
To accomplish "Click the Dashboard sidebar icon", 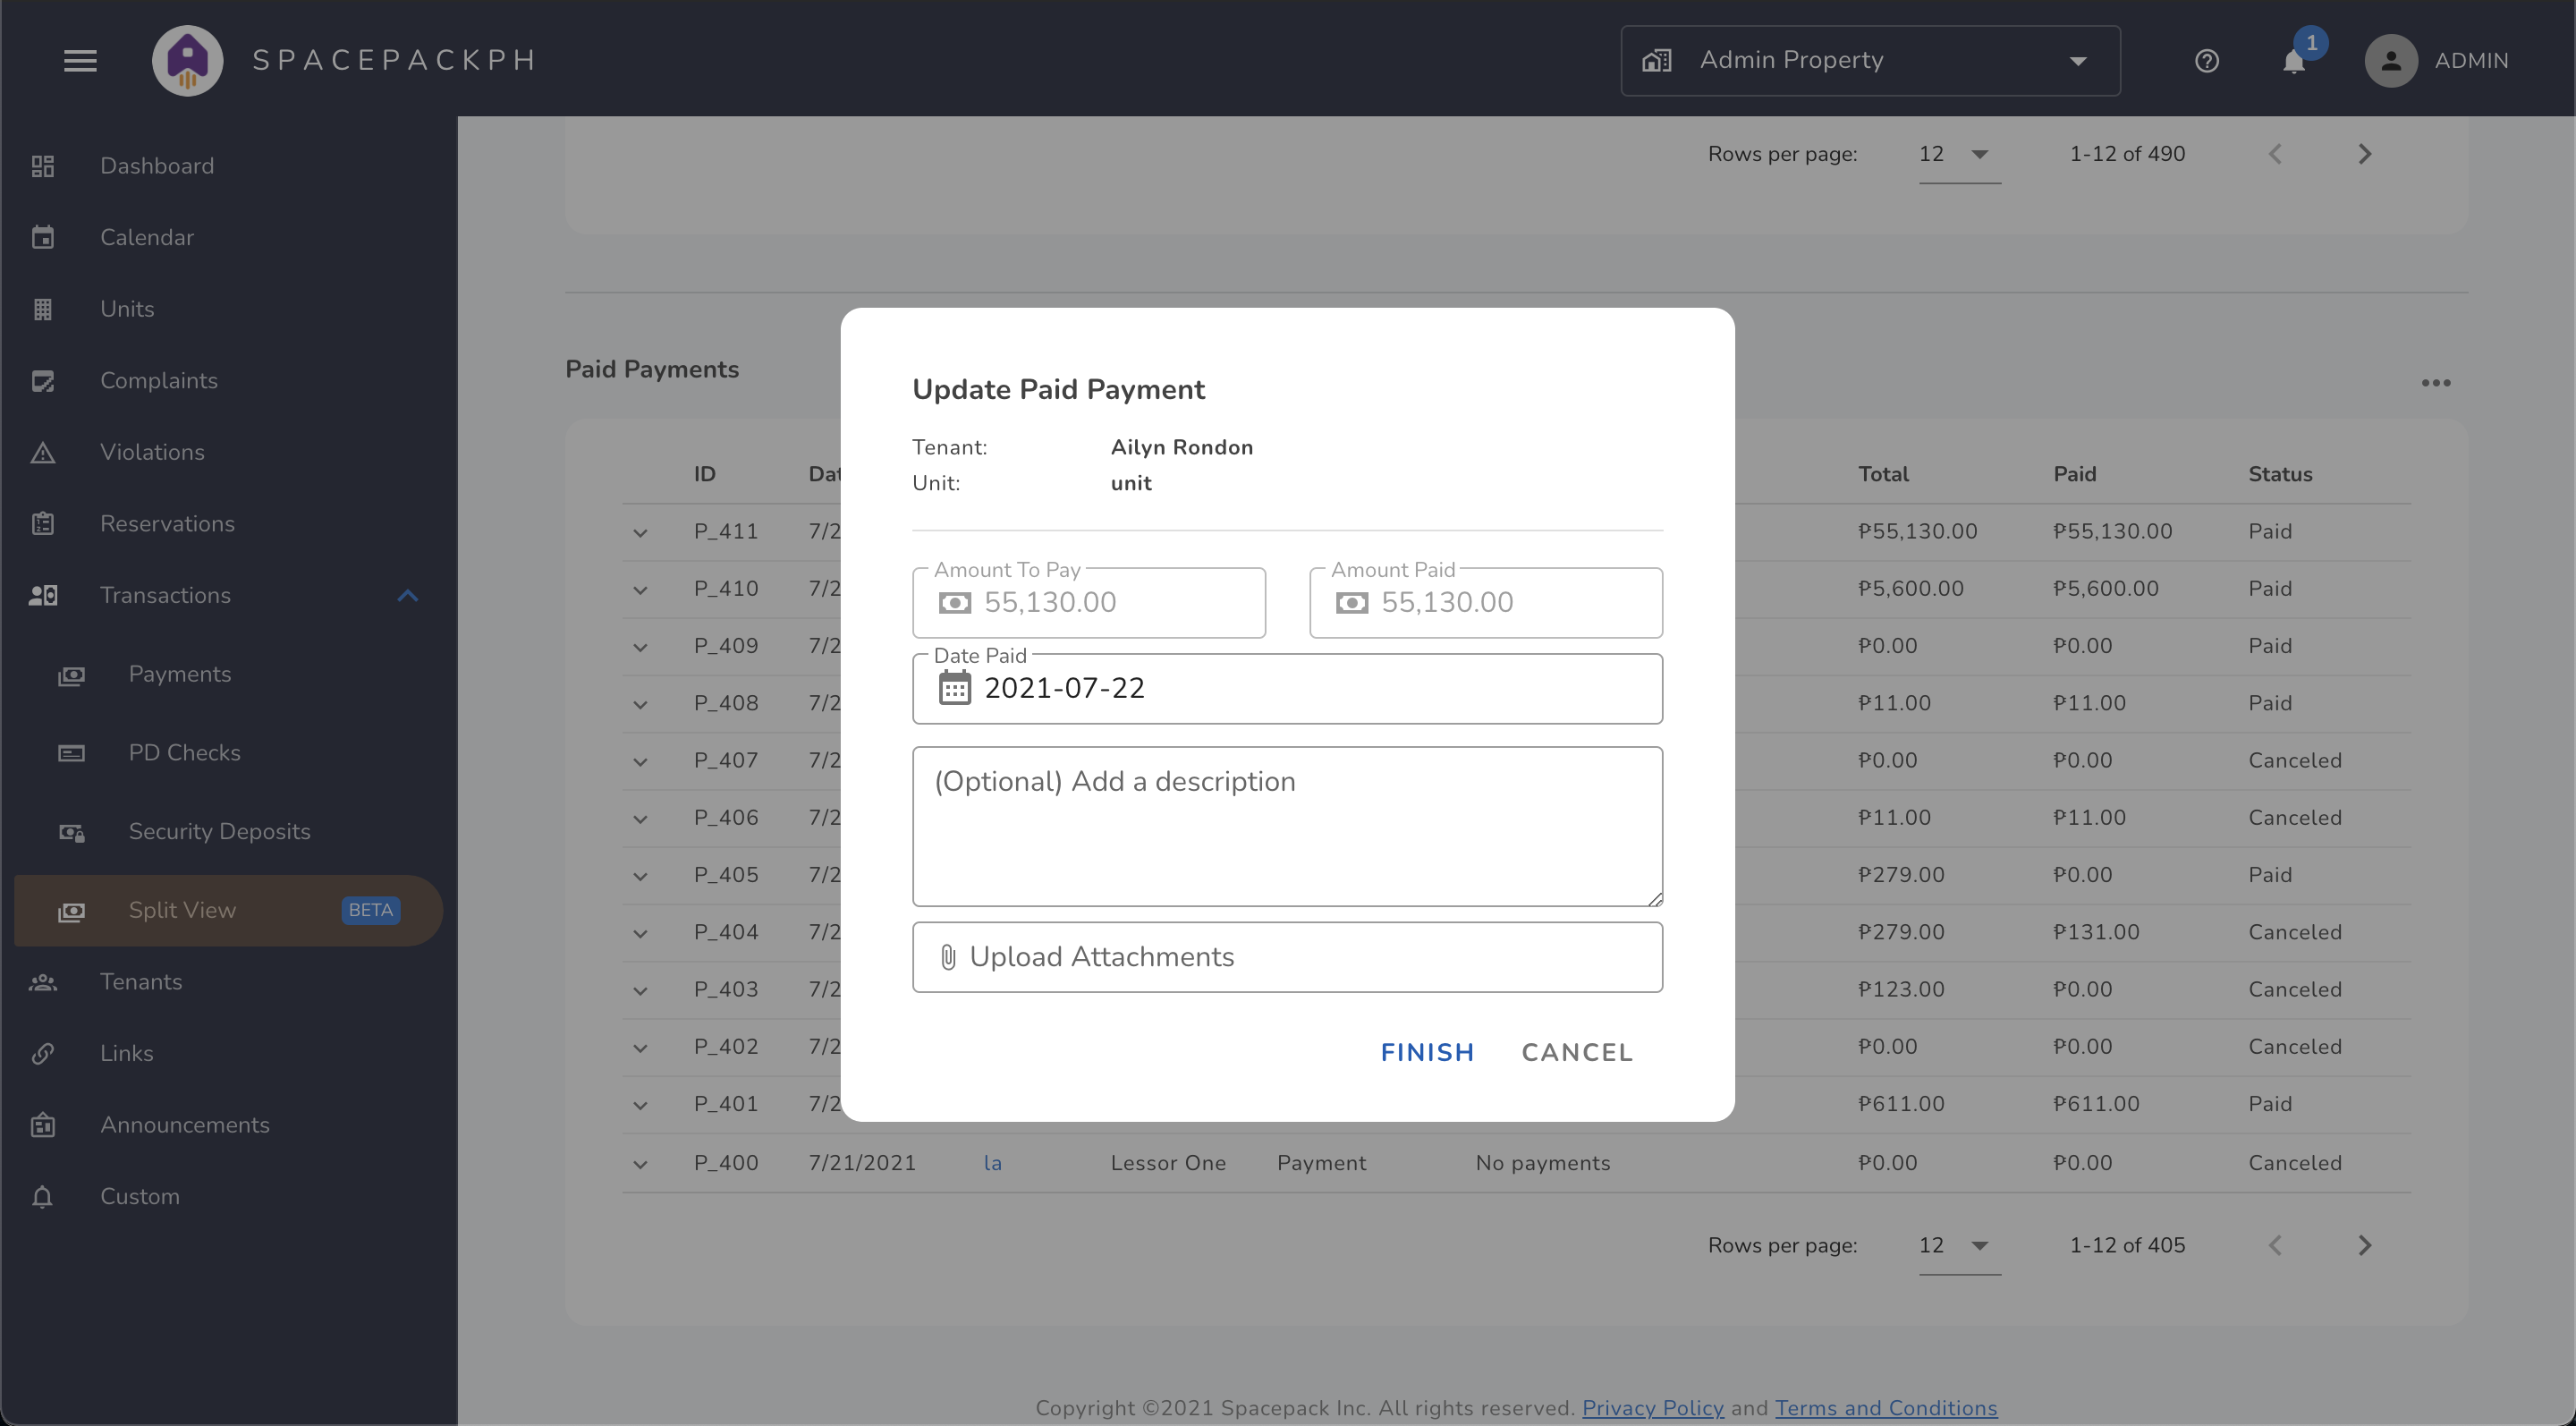I will pyautogui.click(x=46, y=166).
